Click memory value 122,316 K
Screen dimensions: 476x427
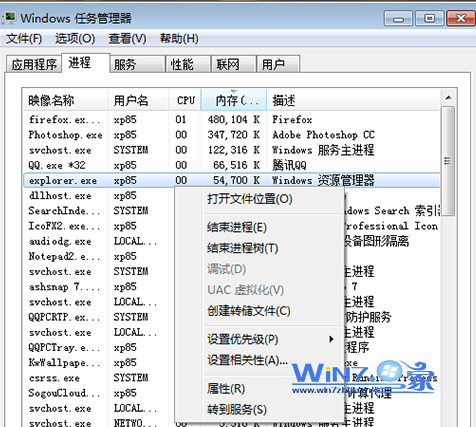pyautogui.click(x=234, y=150)
